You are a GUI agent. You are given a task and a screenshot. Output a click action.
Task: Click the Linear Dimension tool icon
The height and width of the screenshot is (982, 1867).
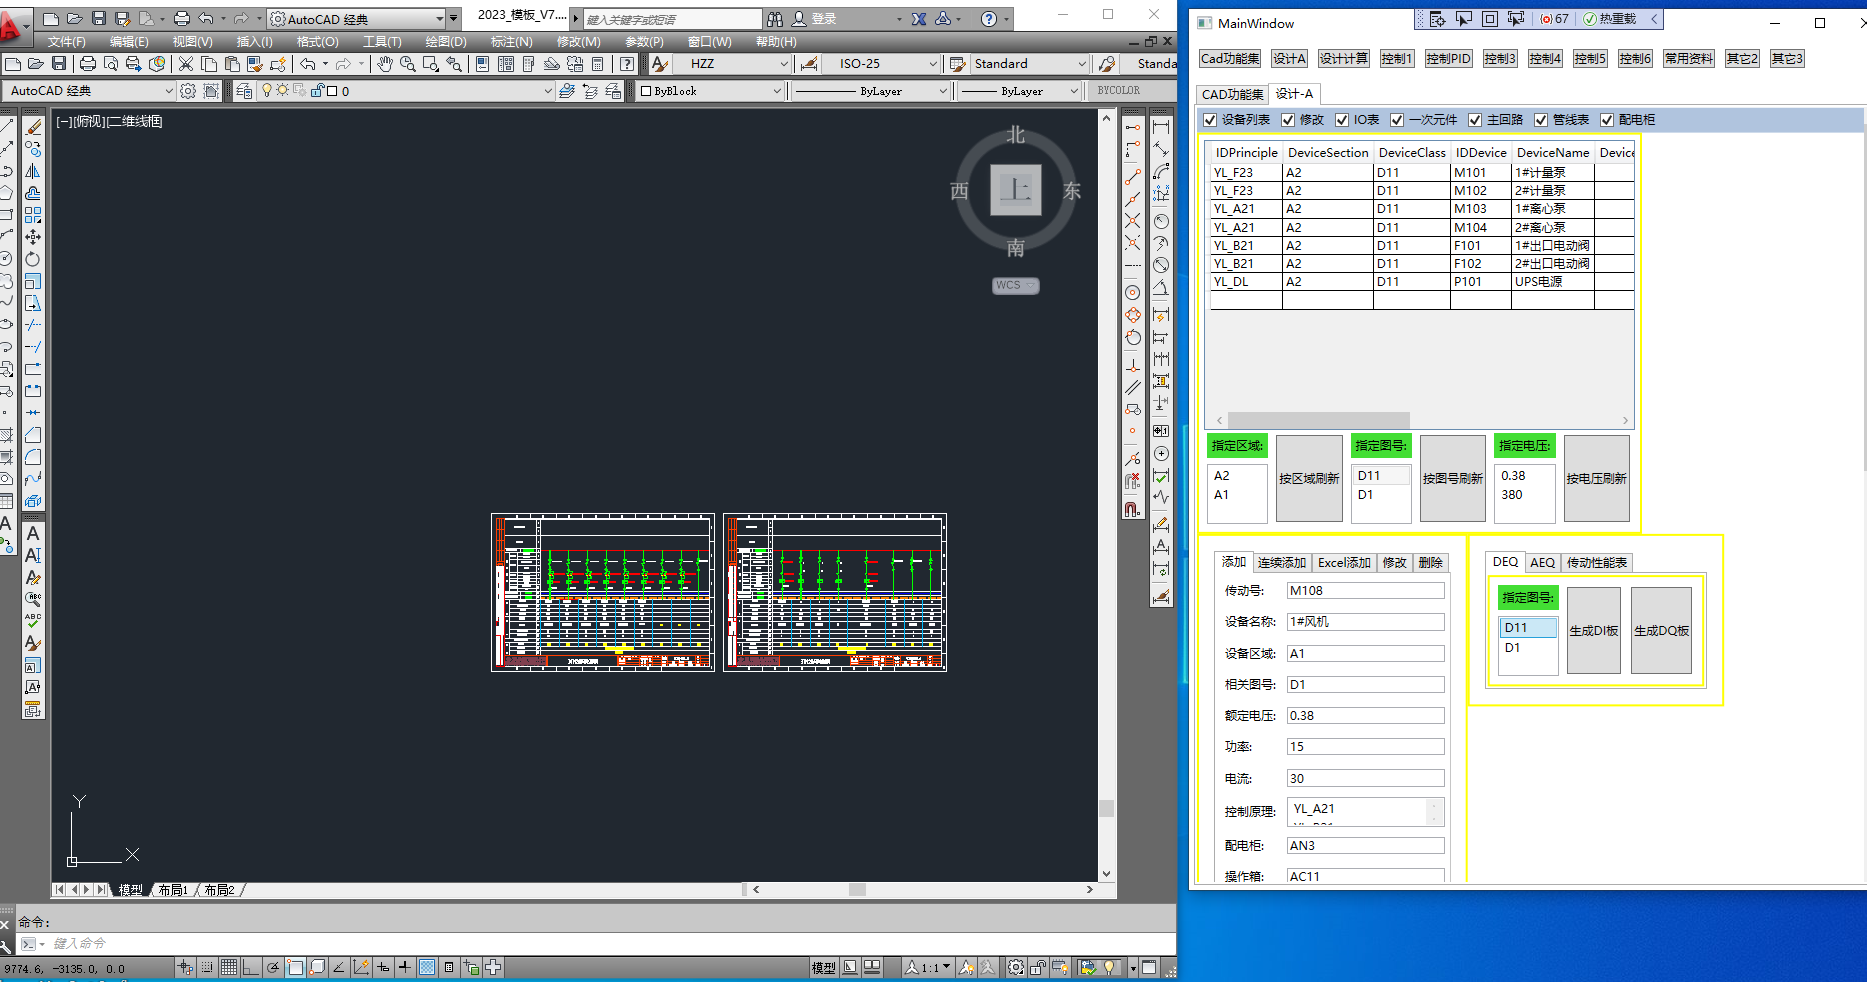click(x=1161, y=127)
